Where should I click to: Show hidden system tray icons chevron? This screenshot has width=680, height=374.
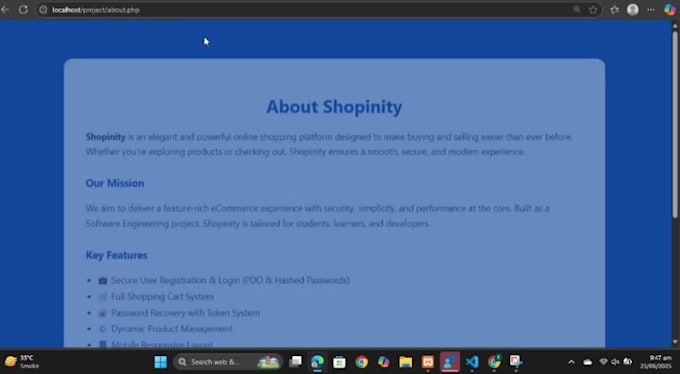point(572,362)
